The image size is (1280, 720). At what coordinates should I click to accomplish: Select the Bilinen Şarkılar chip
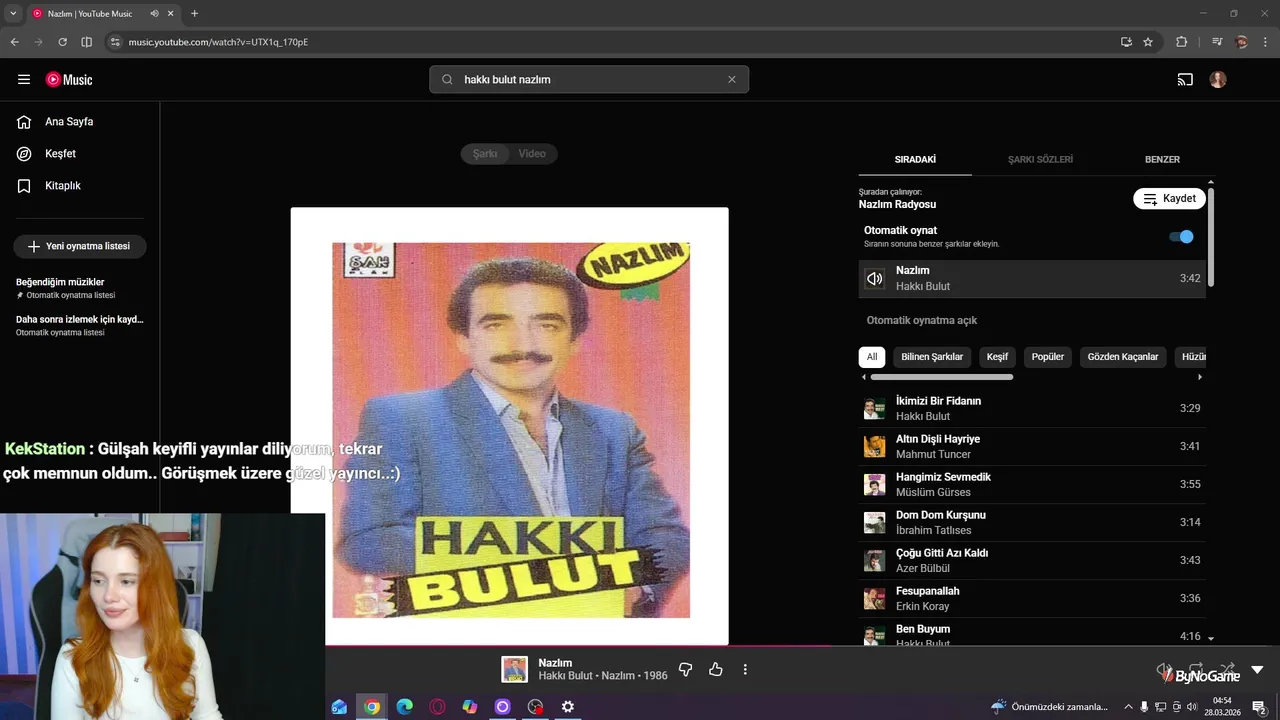tap(932, 357)
